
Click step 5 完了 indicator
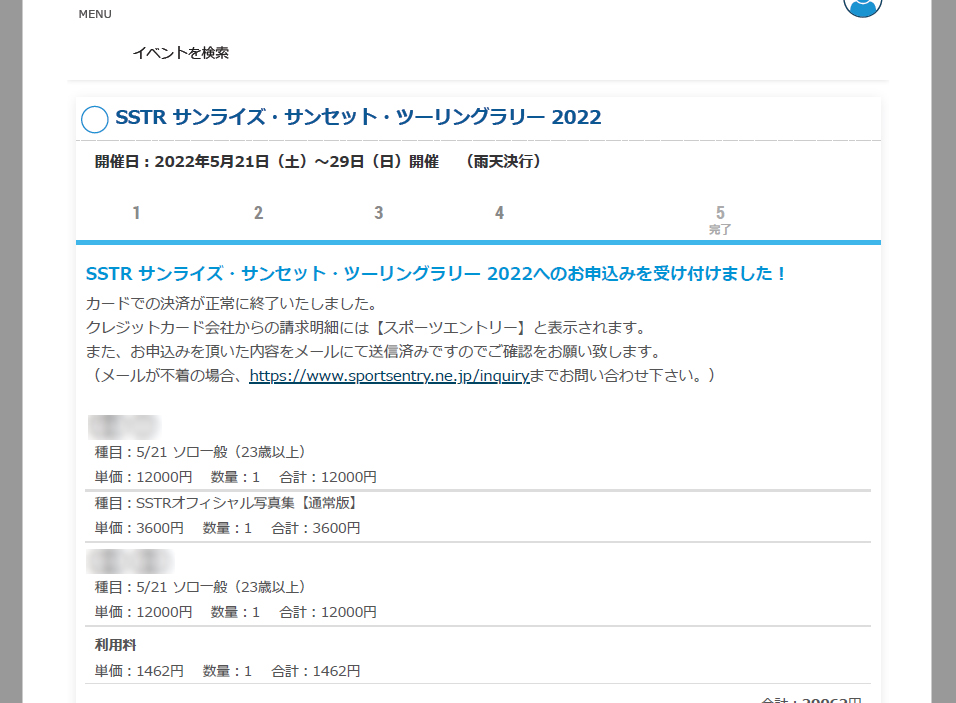point(720,219)
